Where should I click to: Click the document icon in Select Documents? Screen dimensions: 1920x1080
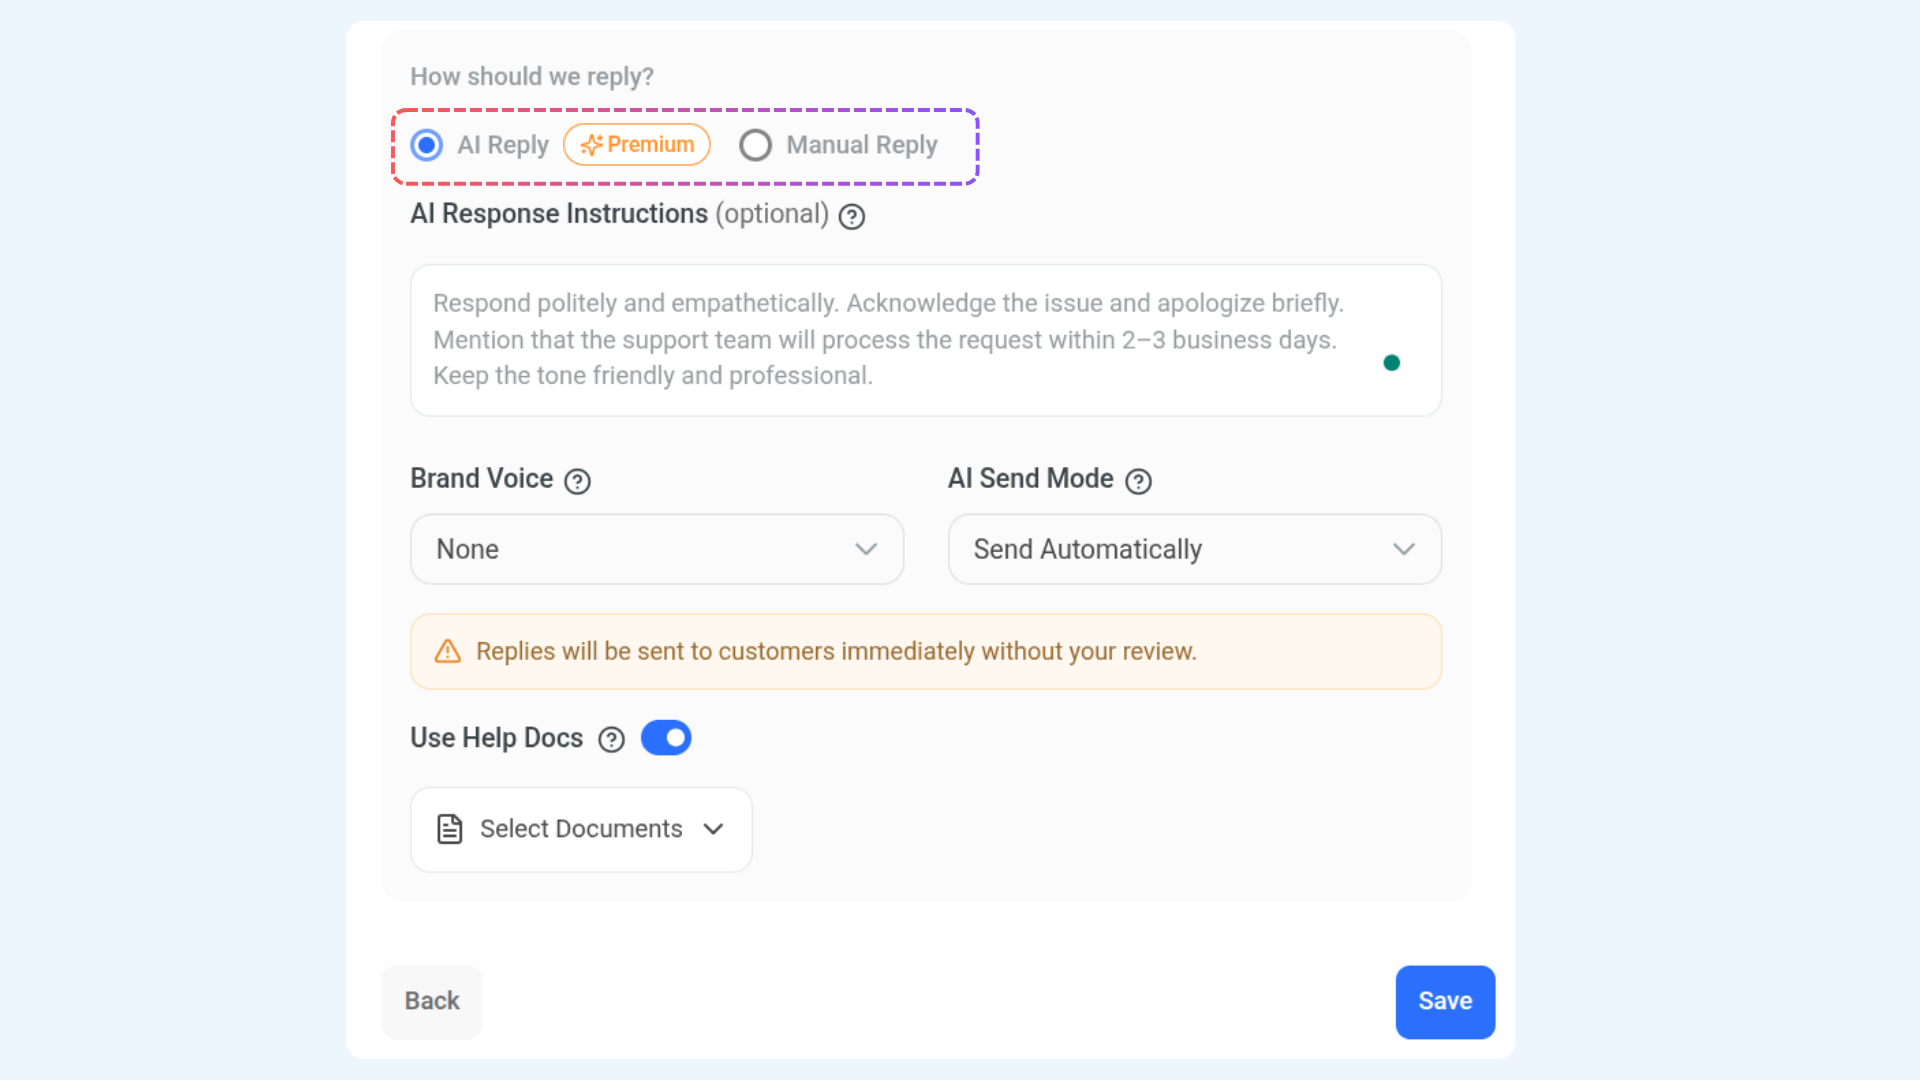pyautogui.click(x=450, y=829)
